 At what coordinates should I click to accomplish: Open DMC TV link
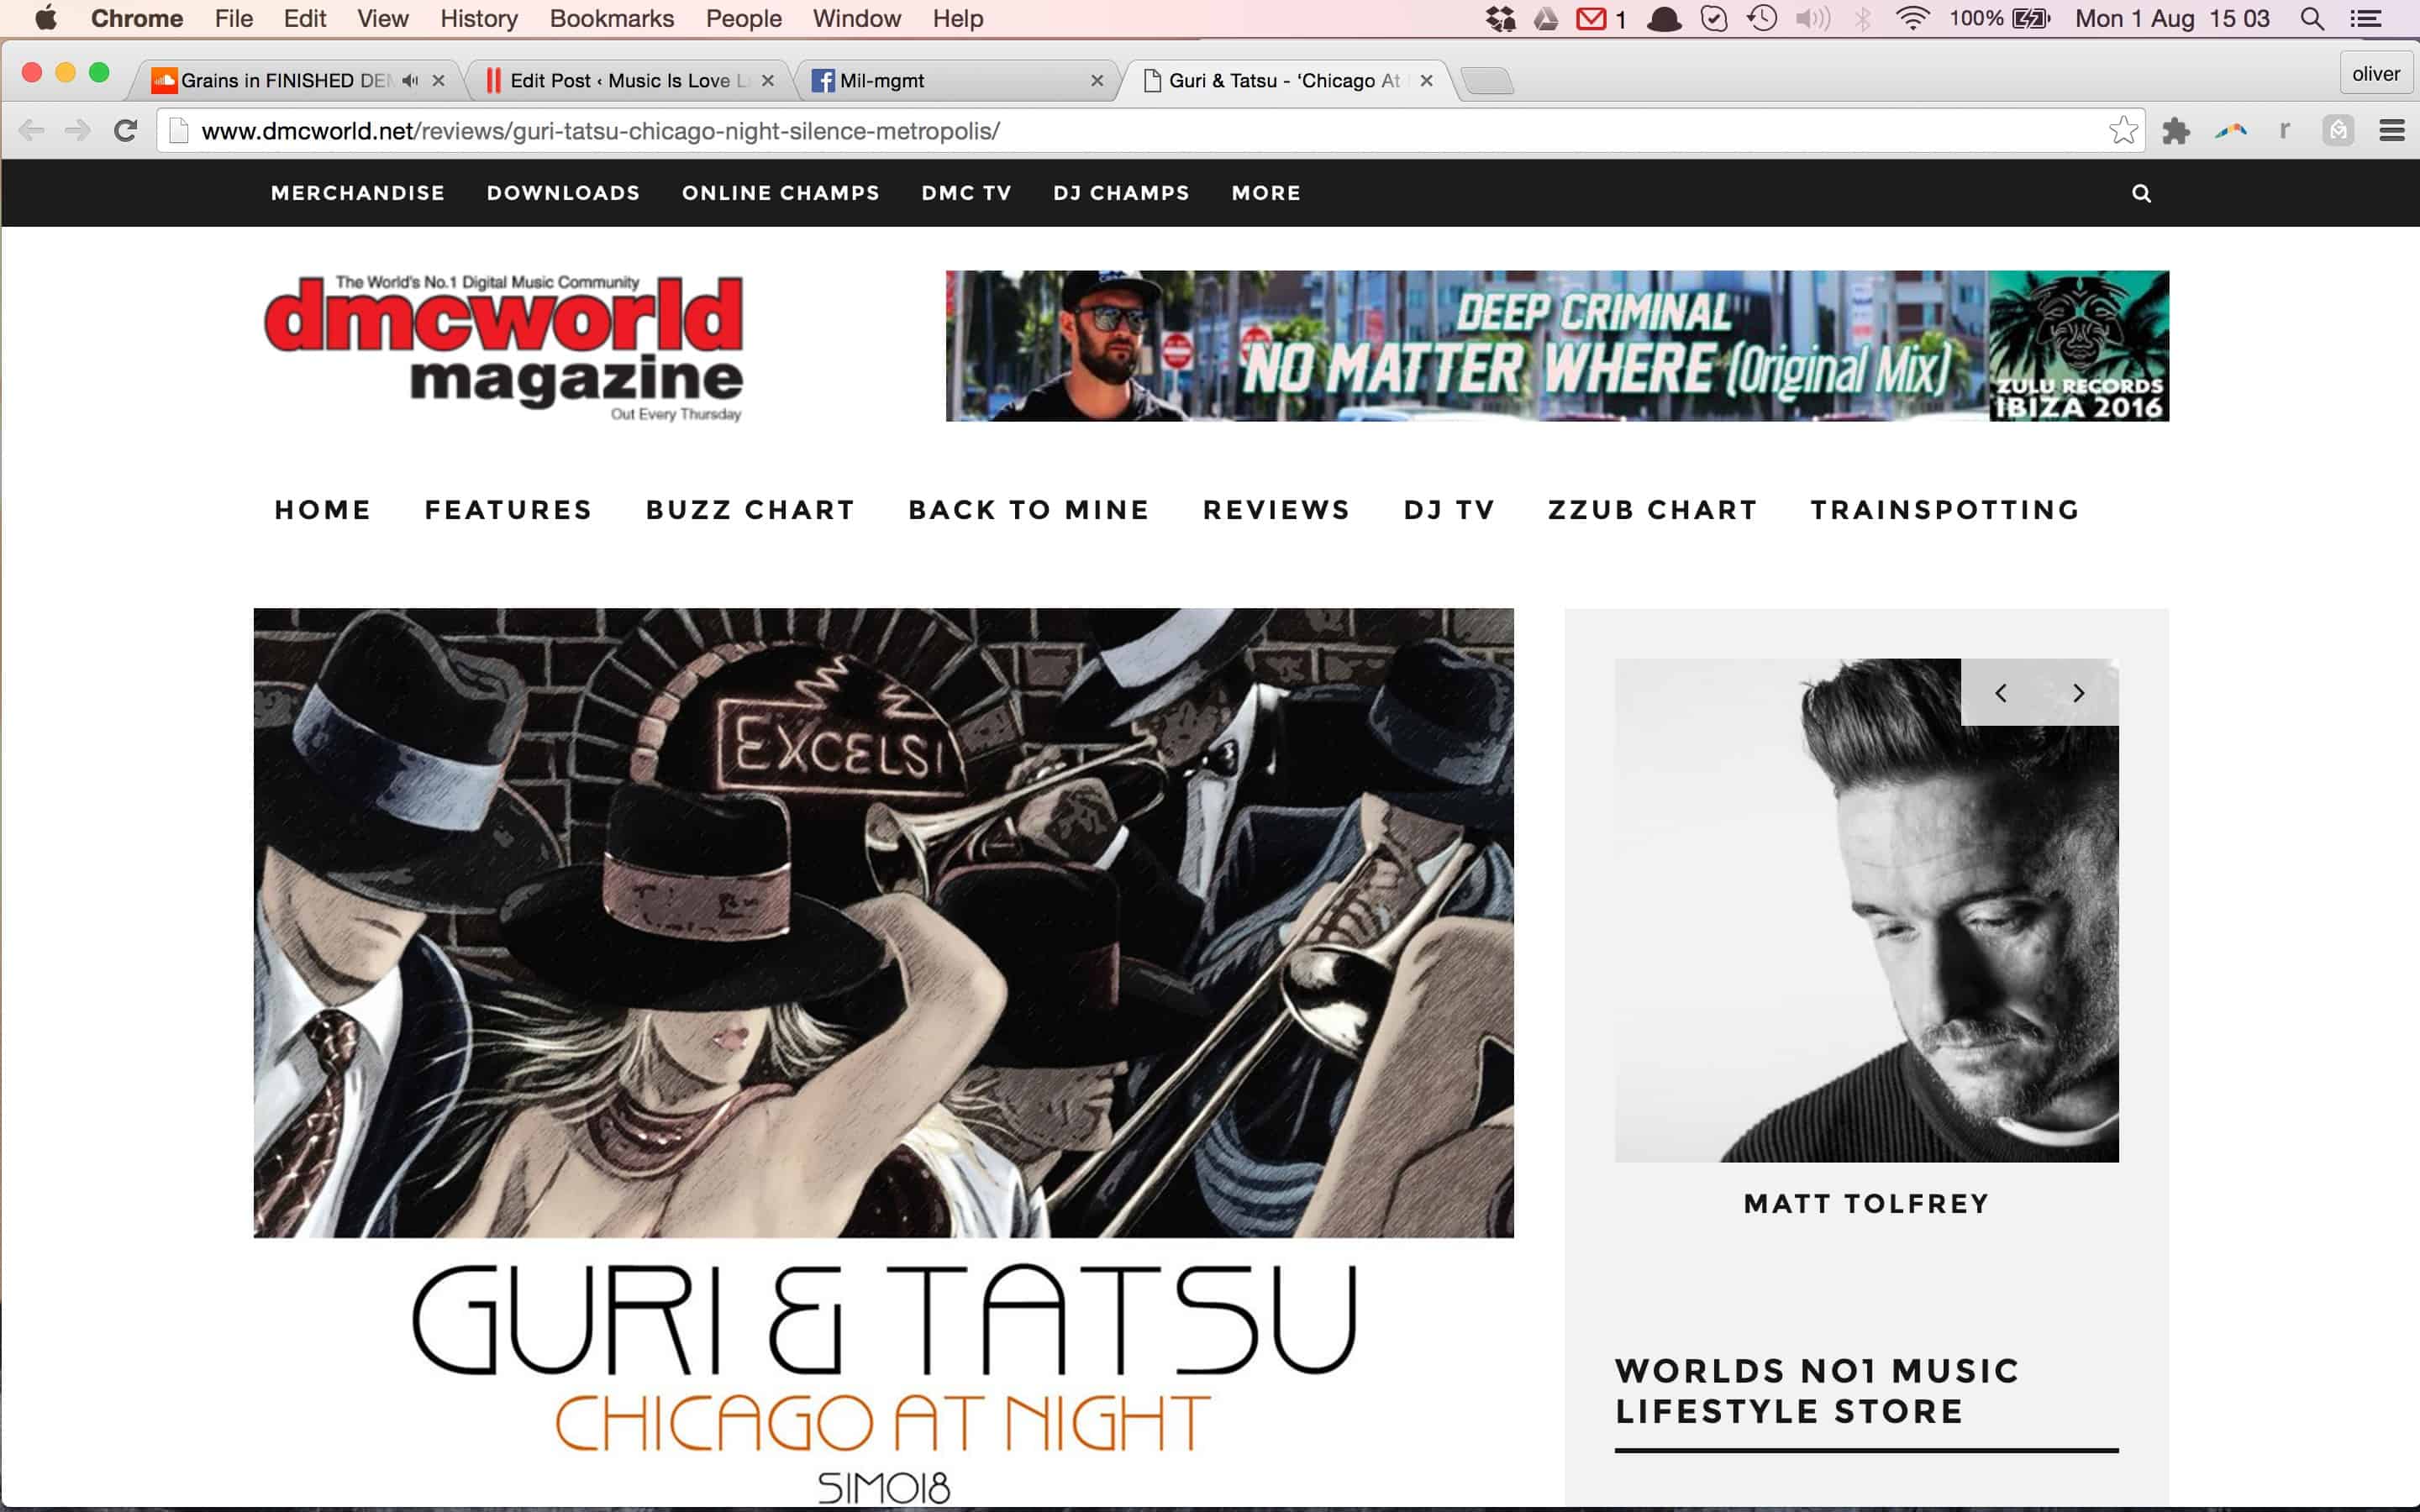point(966,193)
